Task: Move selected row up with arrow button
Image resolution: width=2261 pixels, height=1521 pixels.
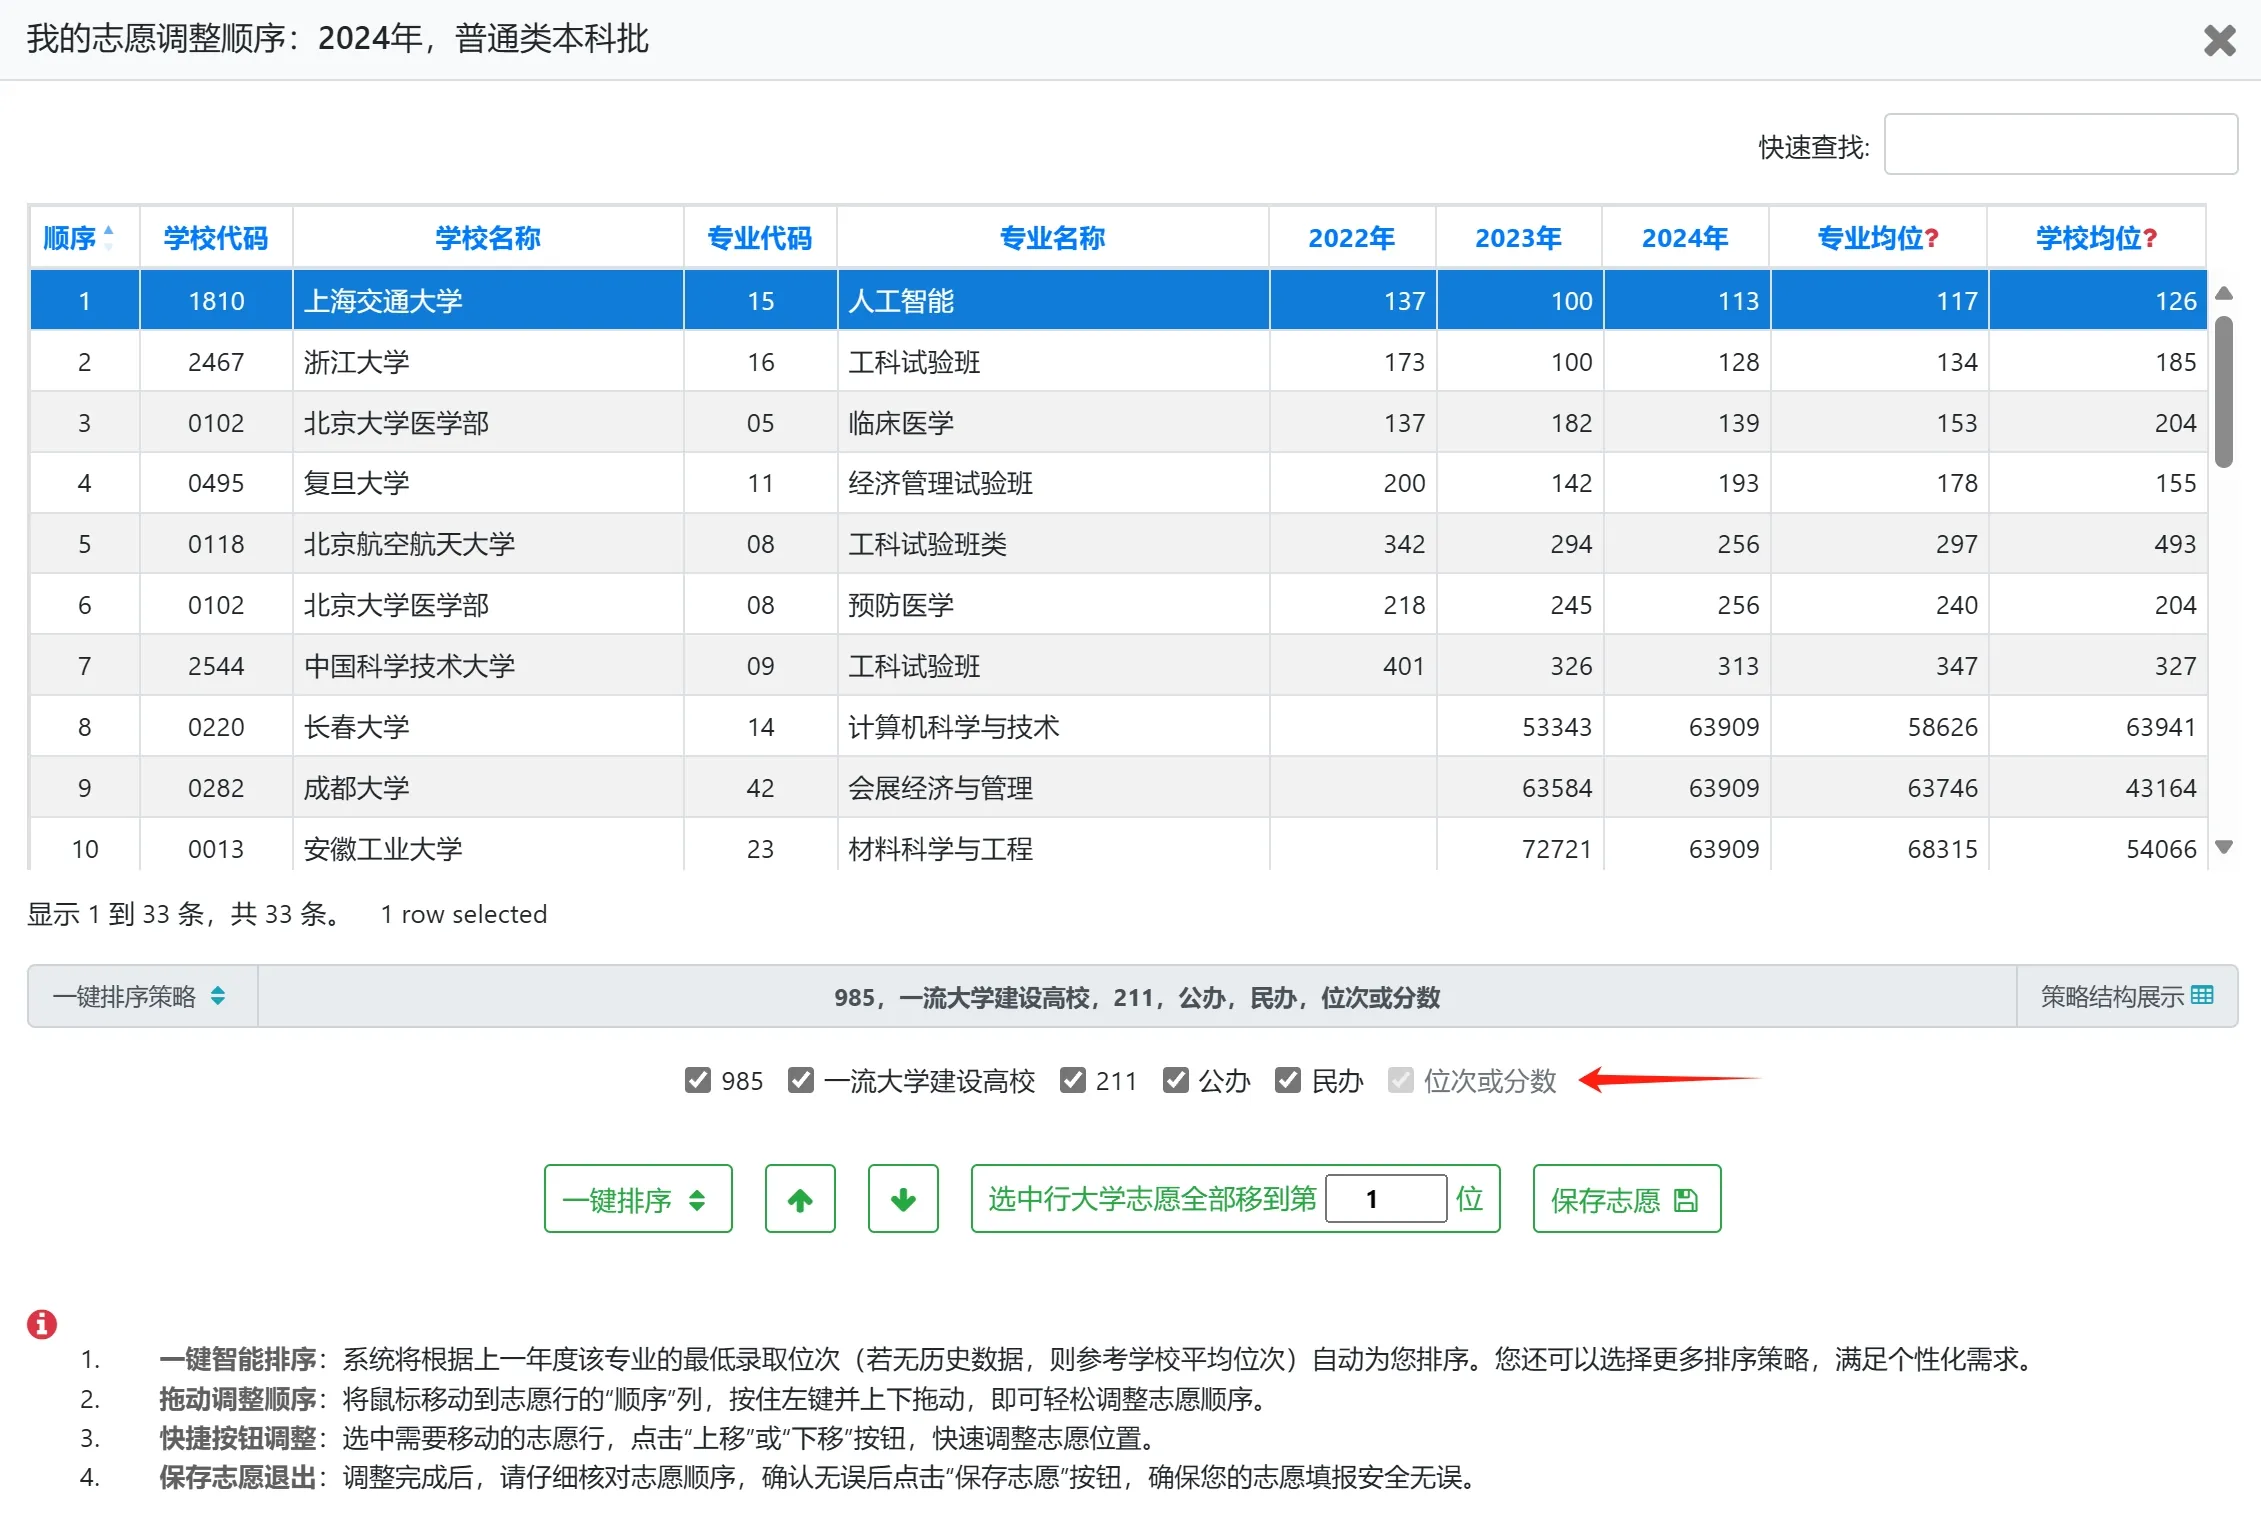Action: [800, 1199]
